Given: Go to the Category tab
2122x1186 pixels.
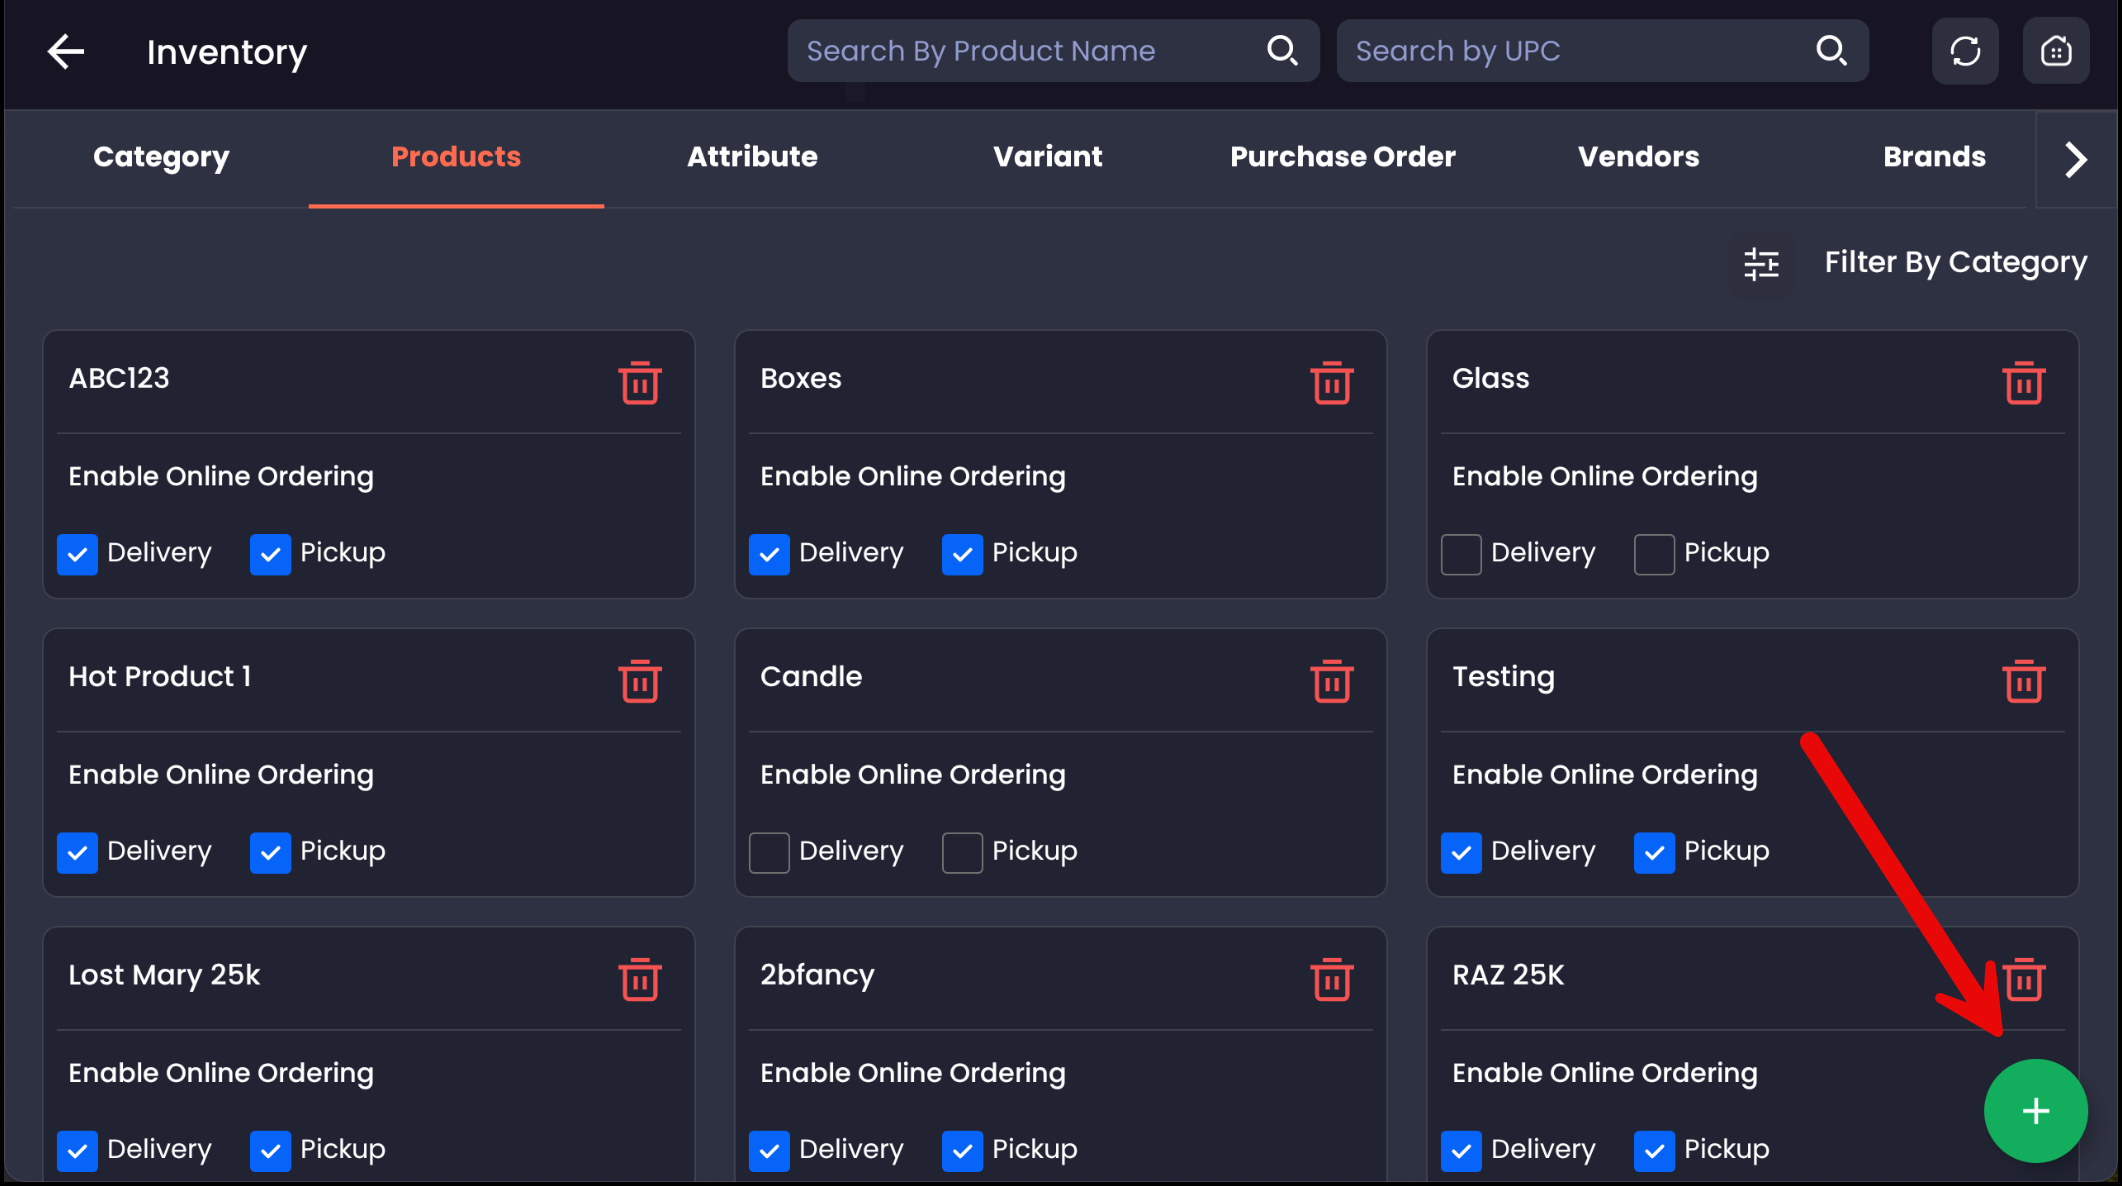Looking at the screenshot, I should click(x=161, y=157).
